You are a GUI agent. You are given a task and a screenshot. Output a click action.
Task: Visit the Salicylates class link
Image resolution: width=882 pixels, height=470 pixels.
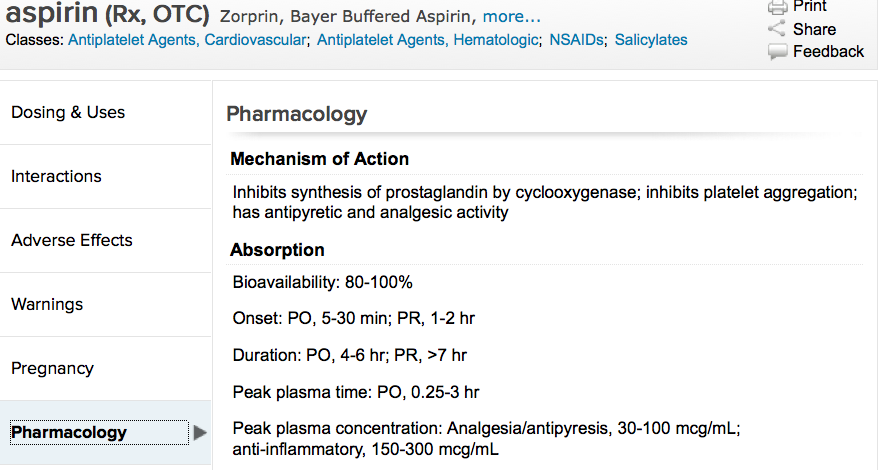tap(651, 40)
